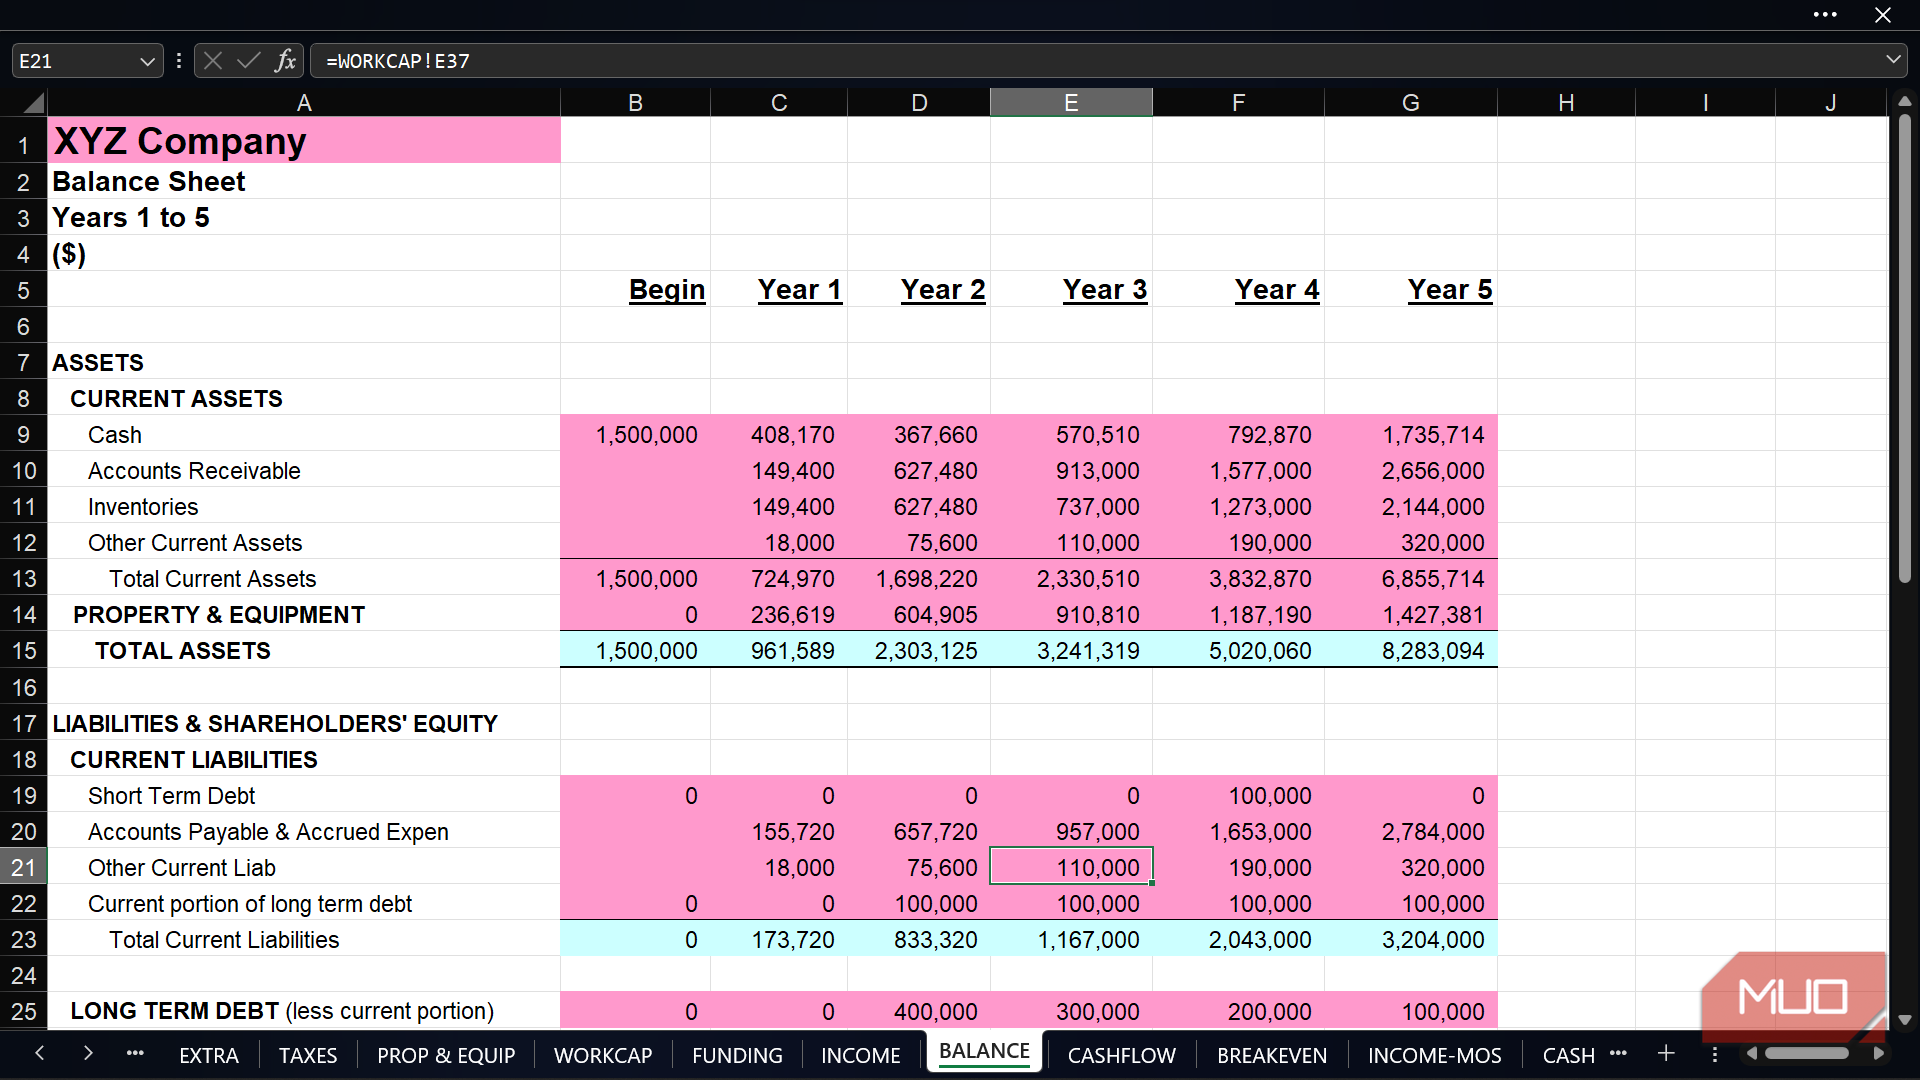Click the Year 4 column heading cell
The height and width of the screenshot is (1080, 1920).
[1238, 289]
